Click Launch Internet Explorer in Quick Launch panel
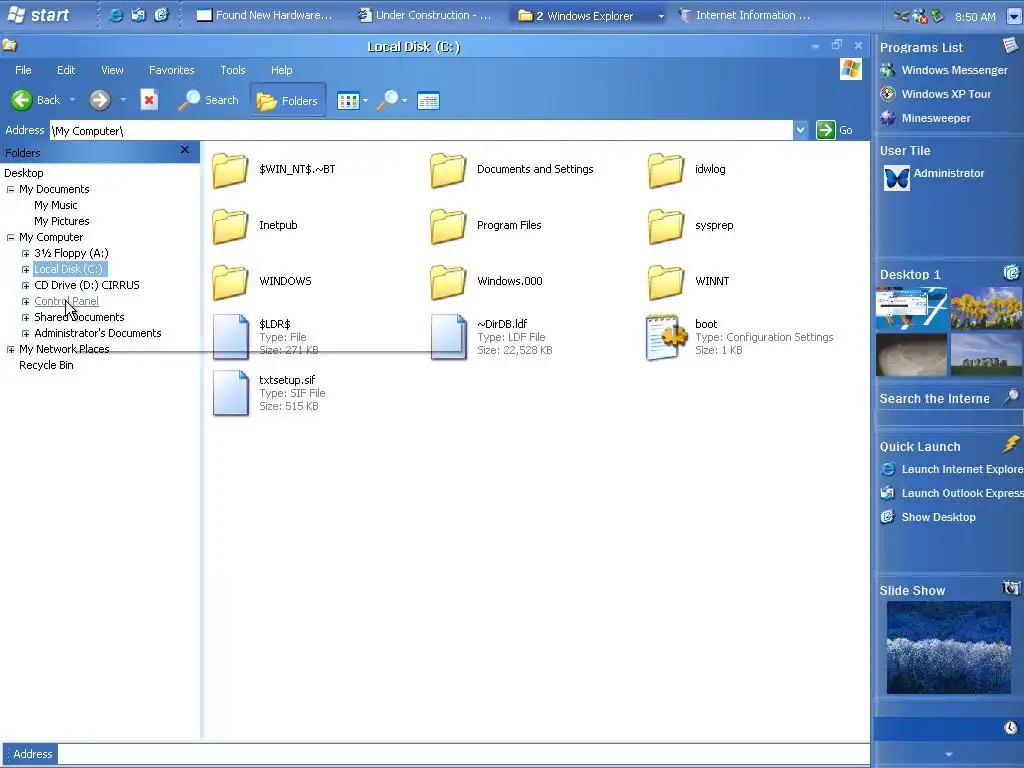Image resolution: width=1024 pixels, height=768 pixels. 952,469
